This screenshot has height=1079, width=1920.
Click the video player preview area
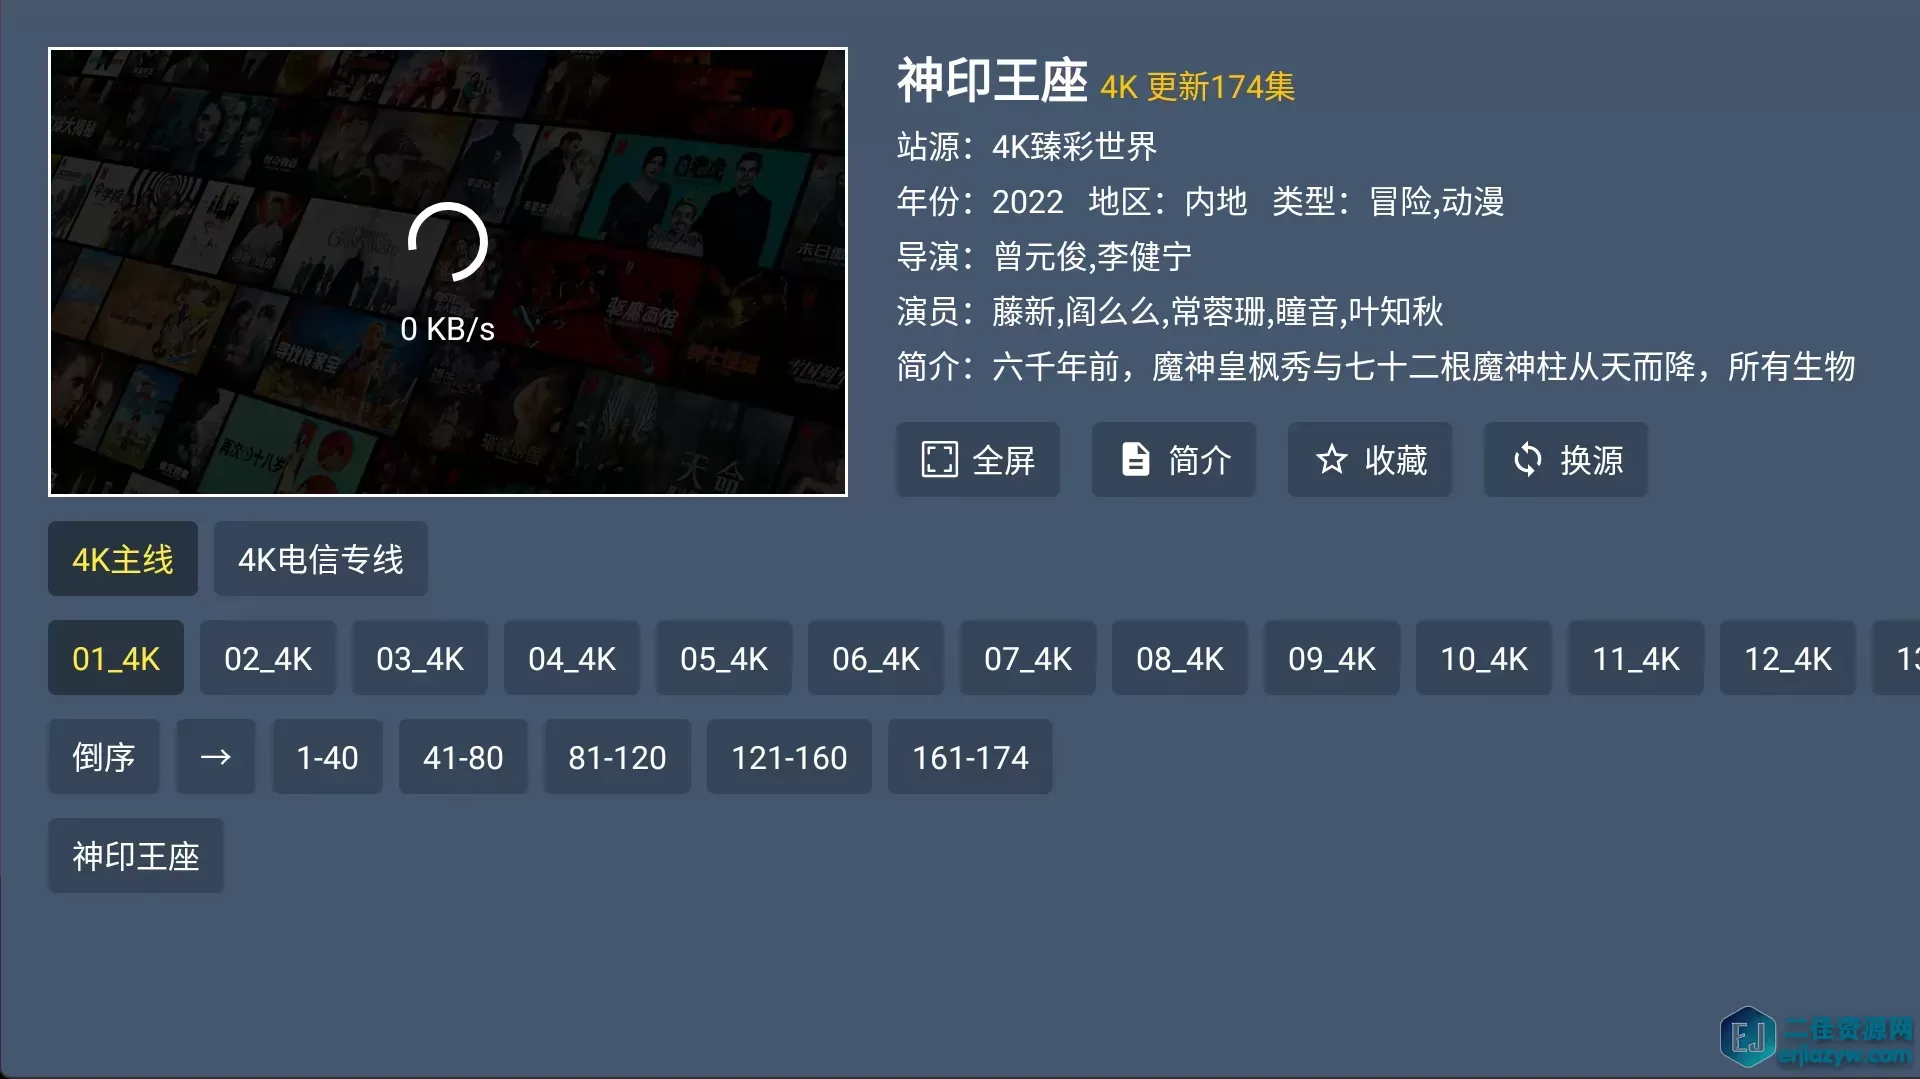pos(448,272)
